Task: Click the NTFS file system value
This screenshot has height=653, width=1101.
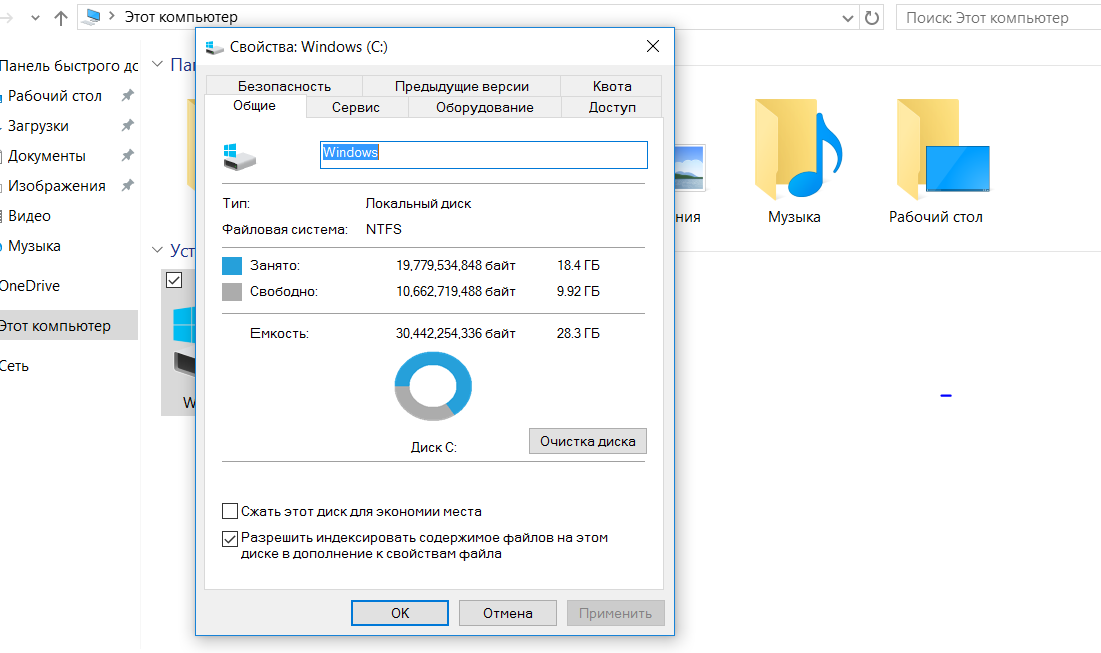Action: 383,230
